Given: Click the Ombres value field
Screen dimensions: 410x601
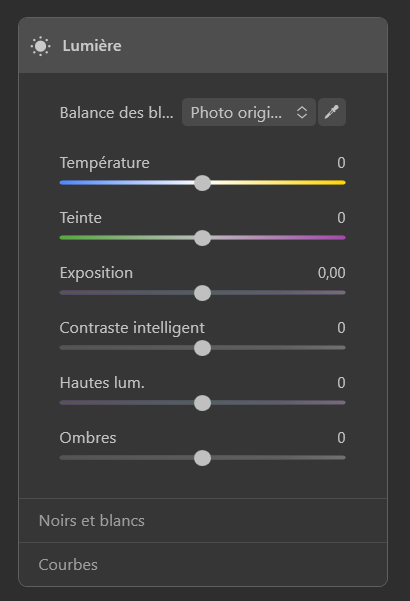Looking at the screenshot, I should [x=341, y=438].
